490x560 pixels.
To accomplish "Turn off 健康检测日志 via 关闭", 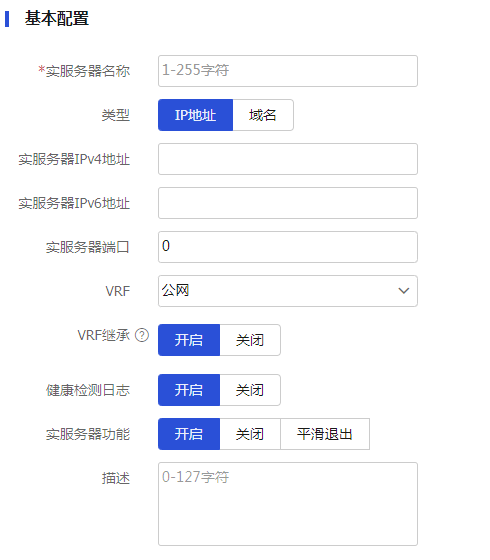I will point(250,390).
